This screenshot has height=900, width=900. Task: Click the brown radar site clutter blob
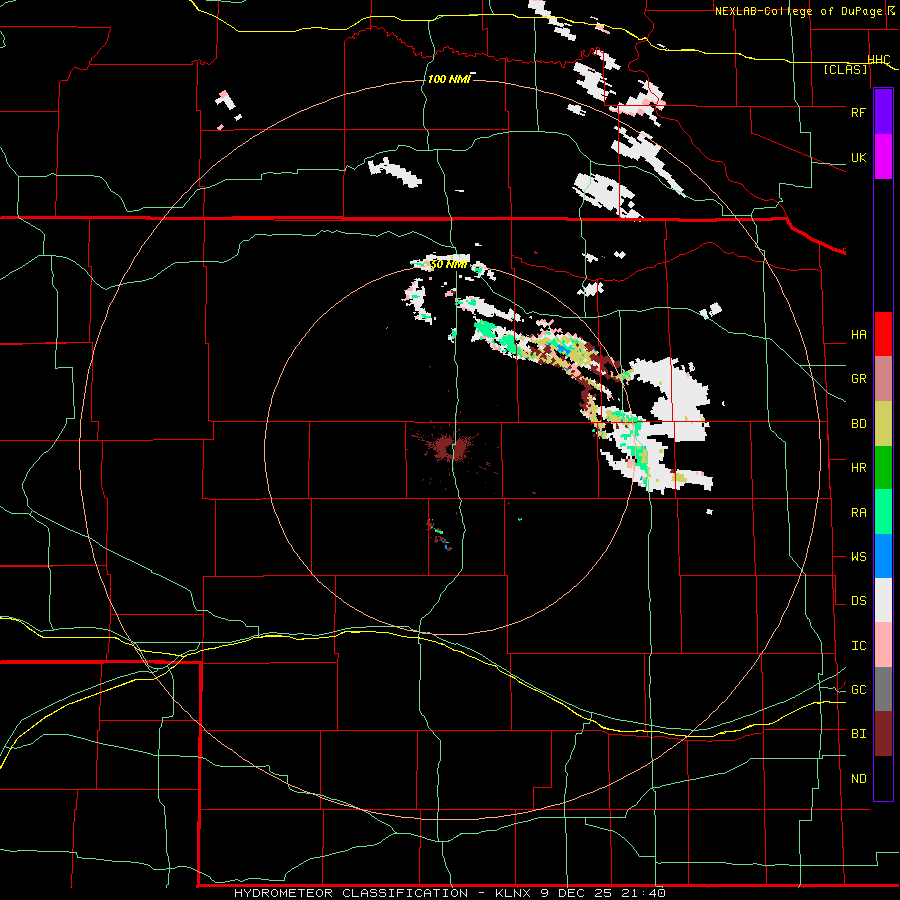pos(451,447)
